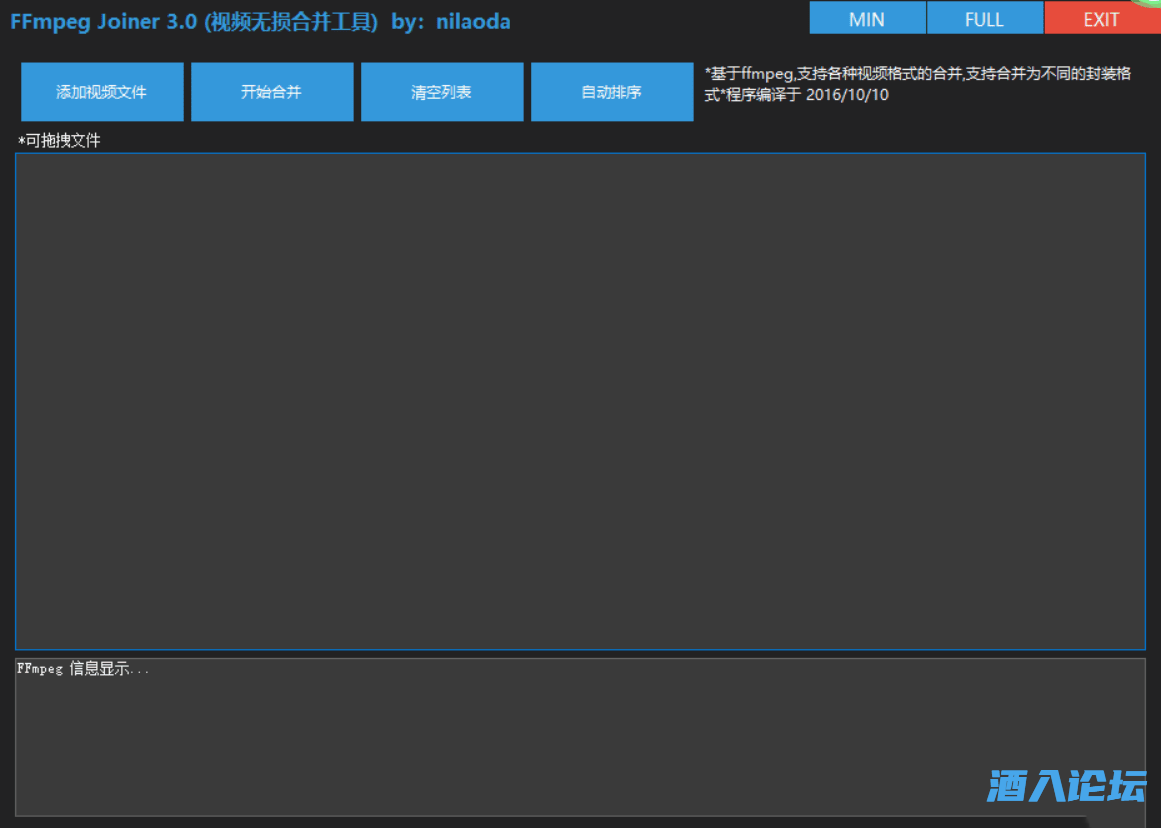Image resolution: width=1161 pixels, height=828 pixels.
Task: Start merging with the 开始合并 button
Action: tap(272, 92)
